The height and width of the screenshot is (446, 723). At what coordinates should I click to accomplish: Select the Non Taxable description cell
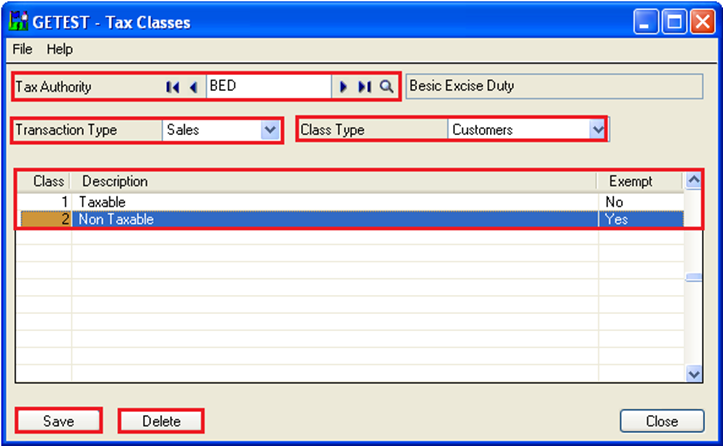coord(335,219)
